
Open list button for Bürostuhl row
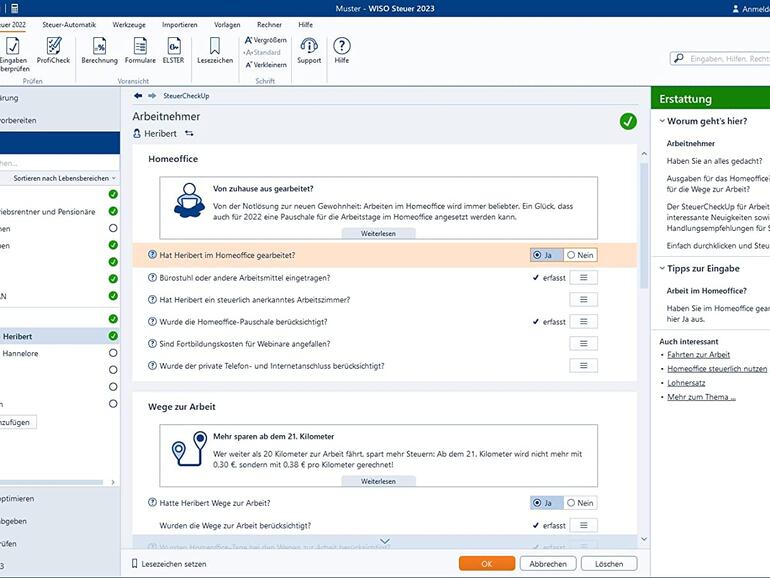click(x=583, y=277)
